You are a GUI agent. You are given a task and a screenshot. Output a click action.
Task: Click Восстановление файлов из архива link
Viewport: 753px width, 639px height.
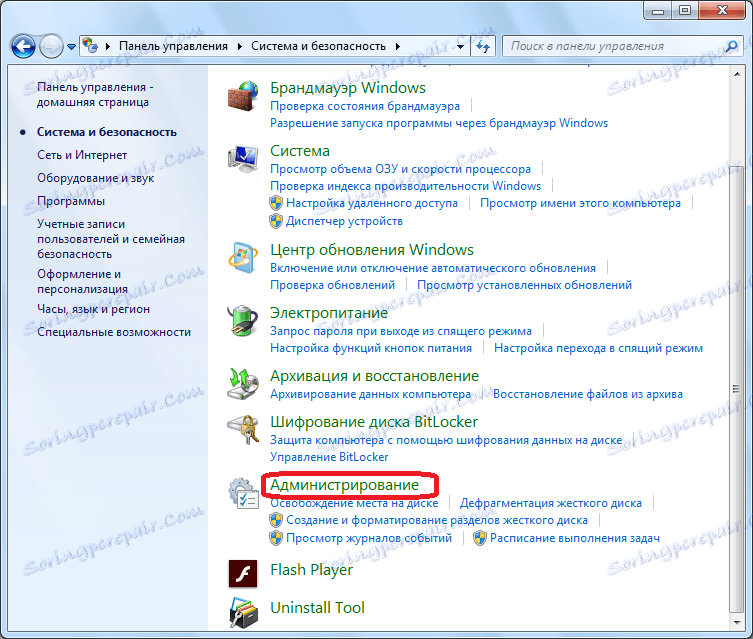tap(588, 395)
